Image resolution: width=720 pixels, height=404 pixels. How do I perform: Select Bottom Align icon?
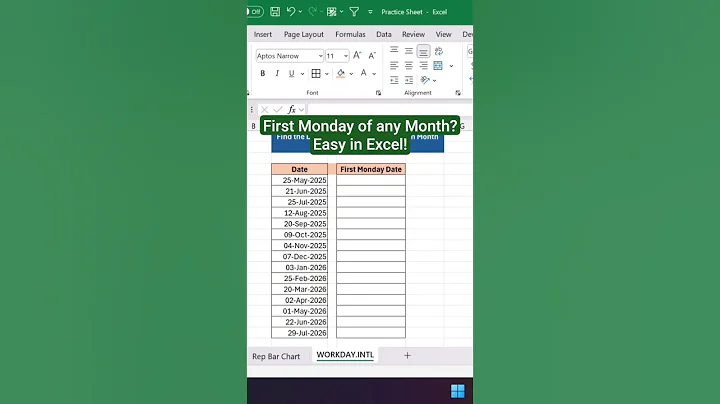tap(423, 51)
